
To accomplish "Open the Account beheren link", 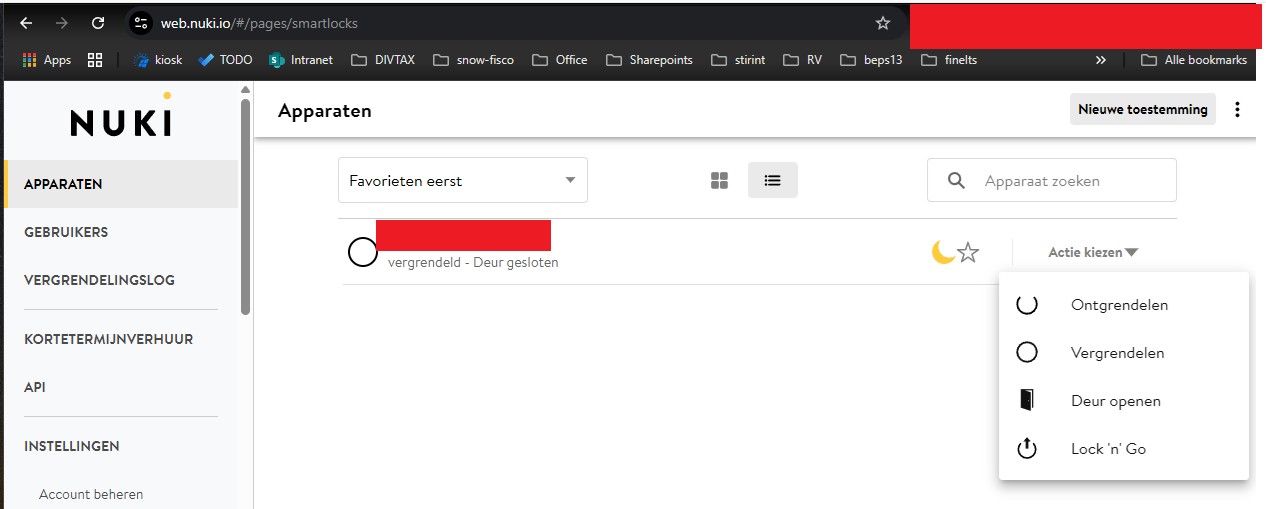I will (x=91, y=494).
